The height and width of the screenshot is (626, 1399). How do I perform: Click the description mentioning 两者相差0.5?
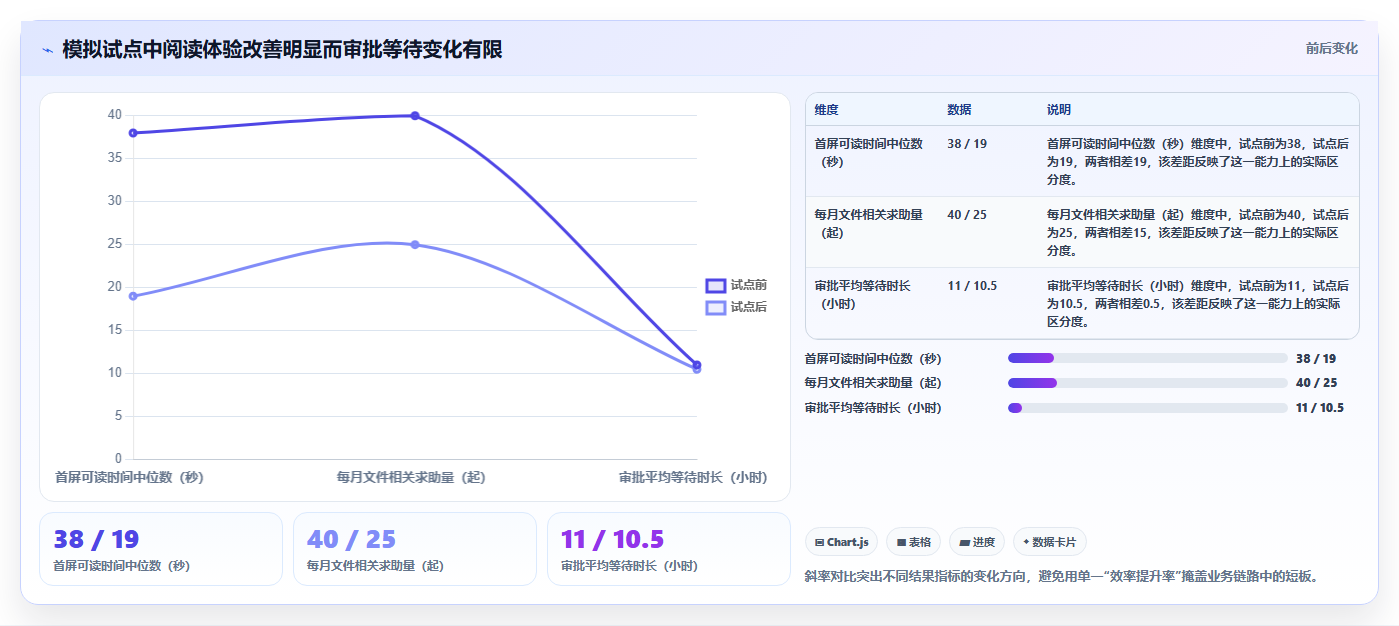click(x=1198, y=304)
